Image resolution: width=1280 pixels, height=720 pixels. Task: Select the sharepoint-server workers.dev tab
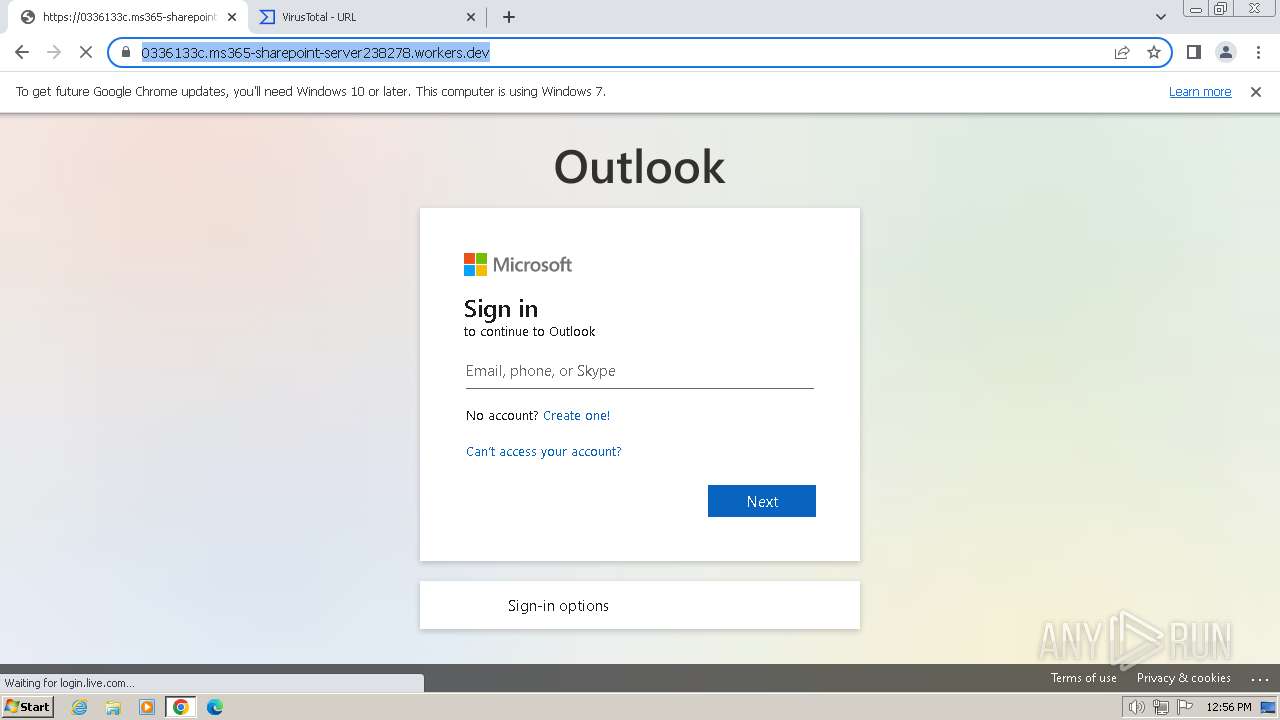pyautogui.click(x=129, y=17)
